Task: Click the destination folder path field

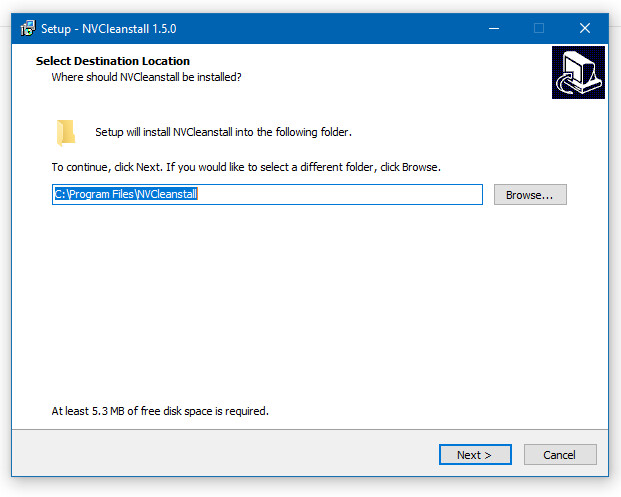Action: [267, 194]
